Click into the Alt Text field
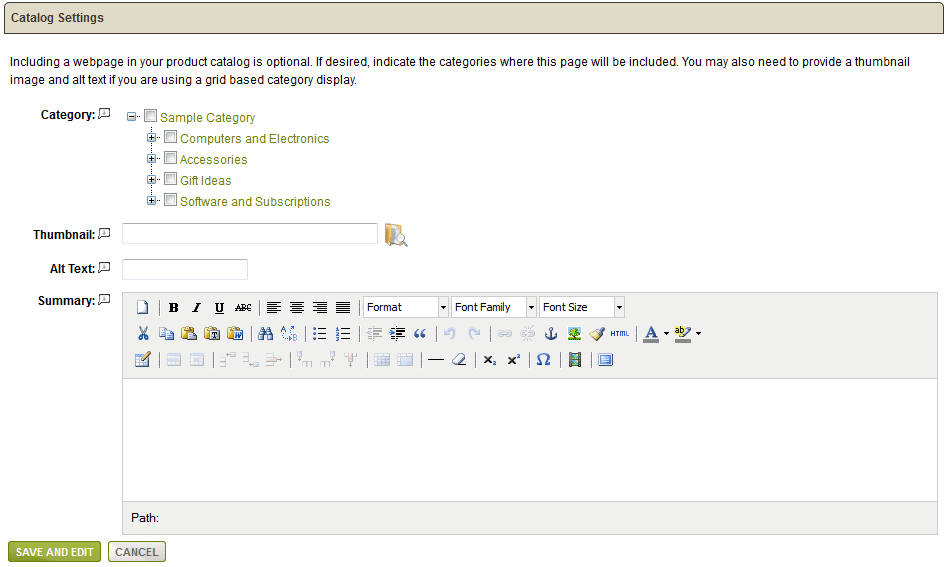 click(185, 269)
